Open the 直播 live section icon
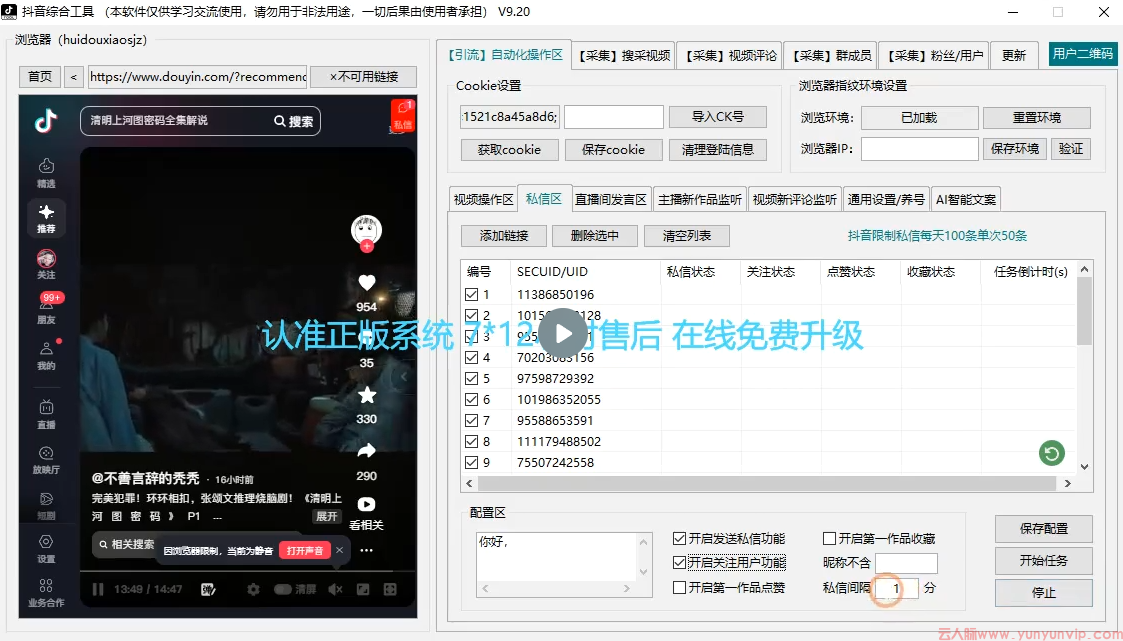 (x=47, y=414)
